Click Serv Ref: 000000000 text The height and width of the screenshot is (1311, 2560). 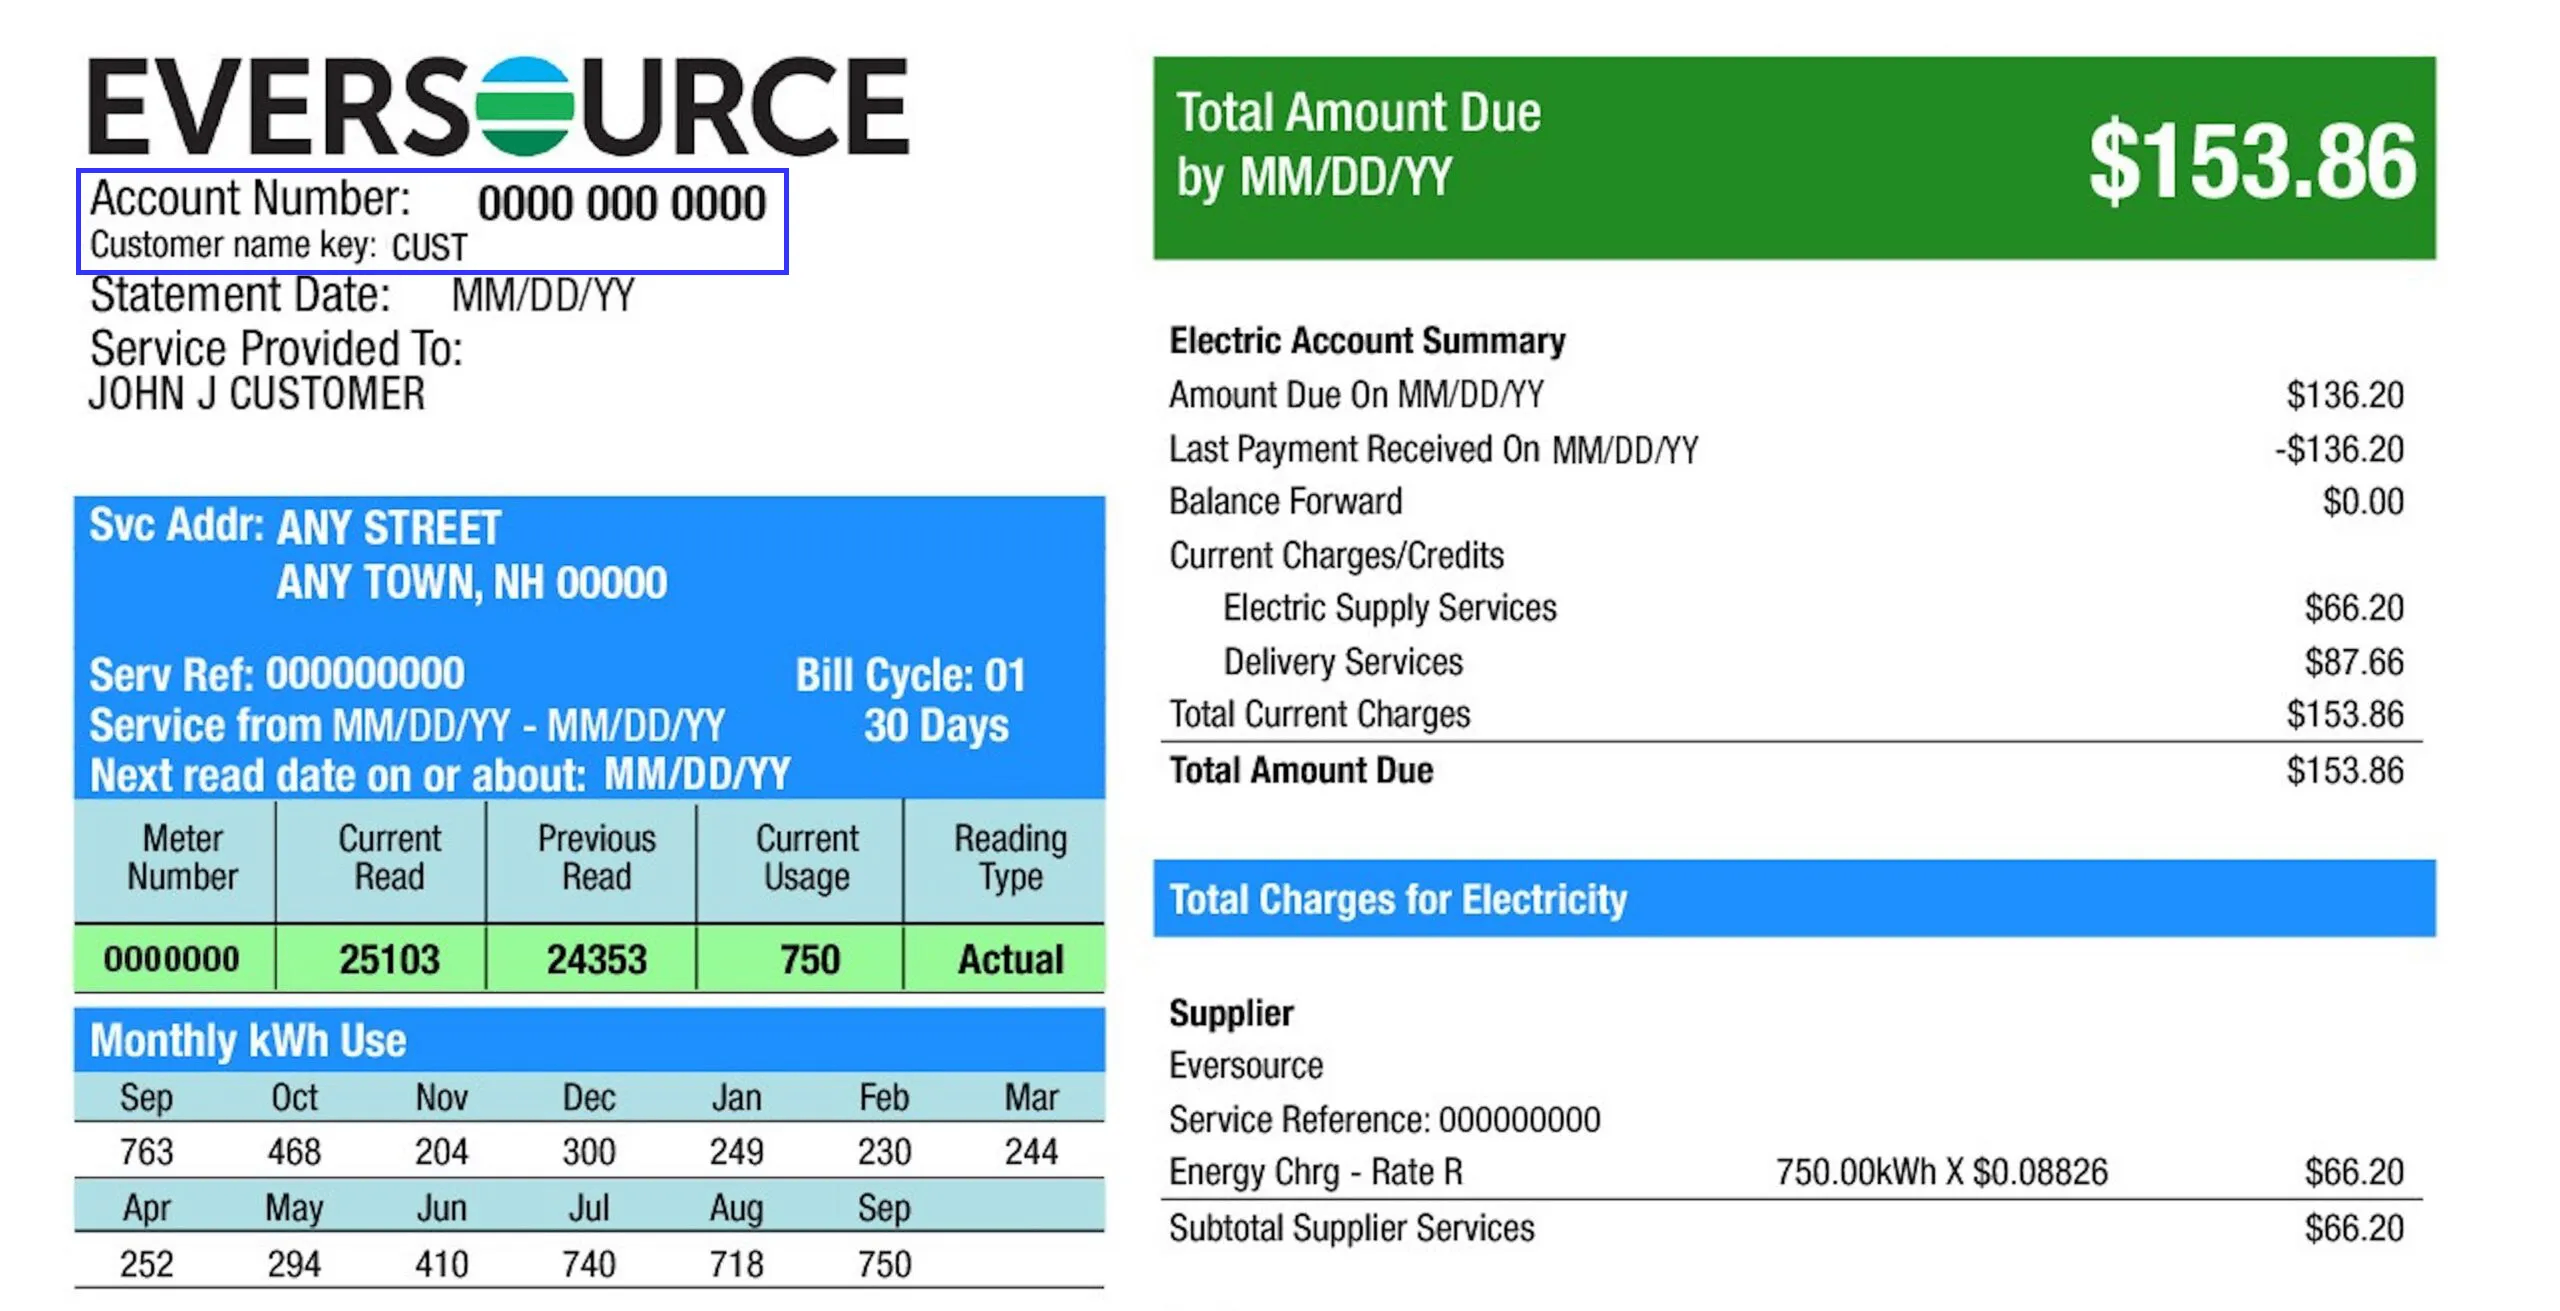[x=277, y=675]
